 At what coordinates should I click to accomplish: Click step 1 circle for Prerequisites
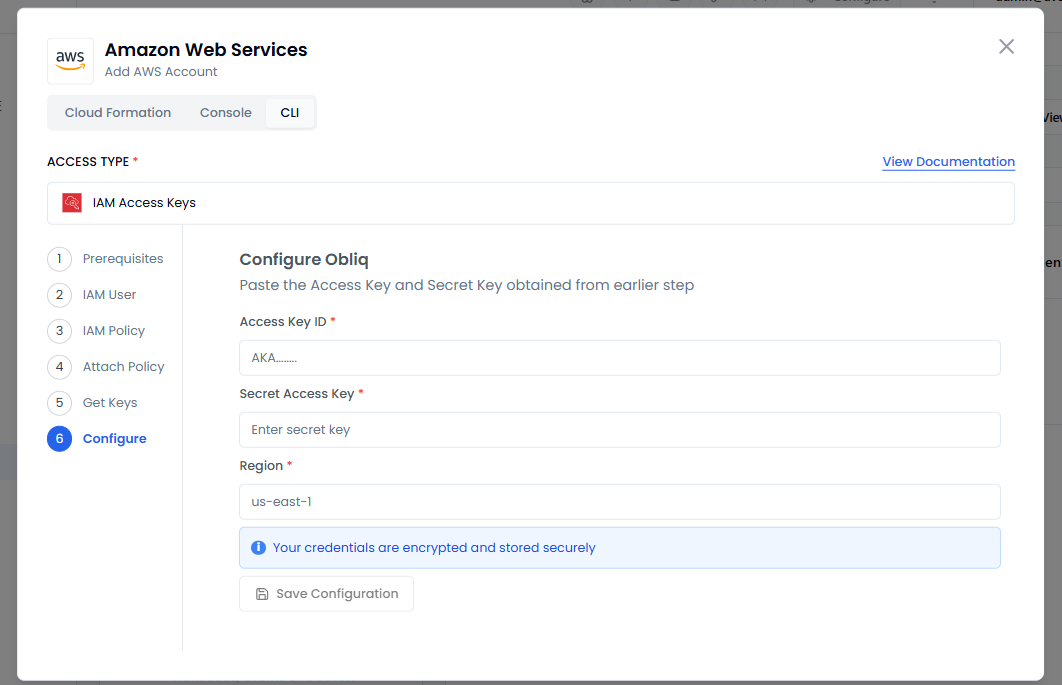pyautogui.click(x=59, y=259)
